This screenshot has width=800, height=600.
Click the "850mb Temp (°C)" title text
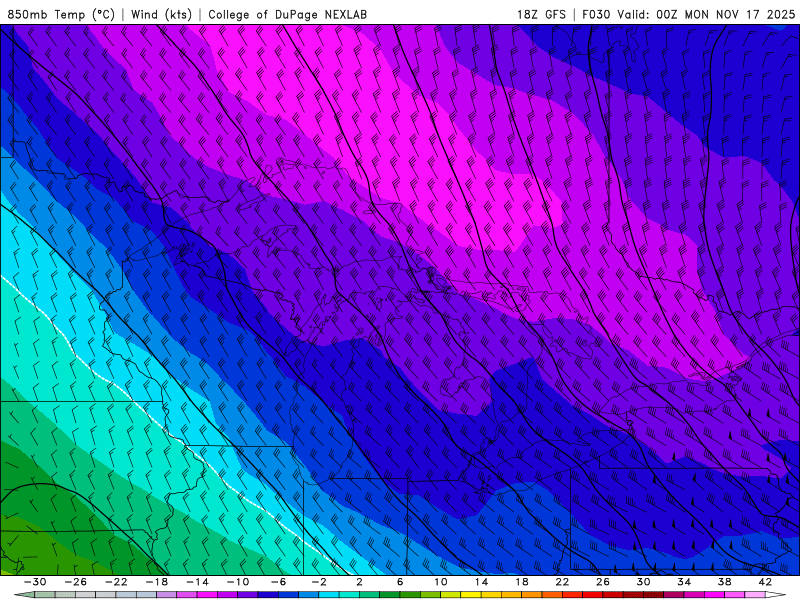(x=61, y=15)
